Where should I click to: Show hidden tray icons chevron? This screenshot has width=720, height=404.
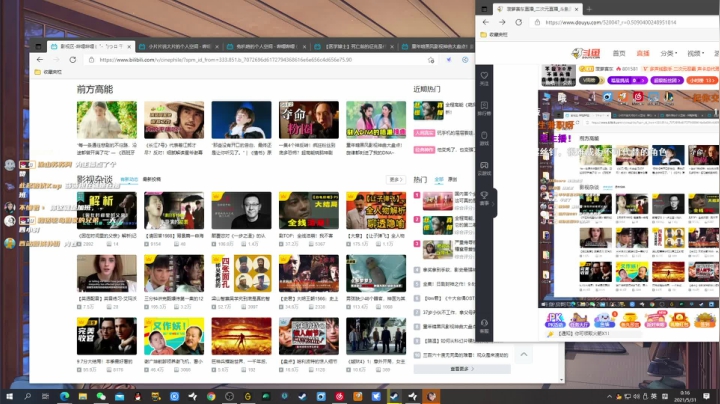609,396
